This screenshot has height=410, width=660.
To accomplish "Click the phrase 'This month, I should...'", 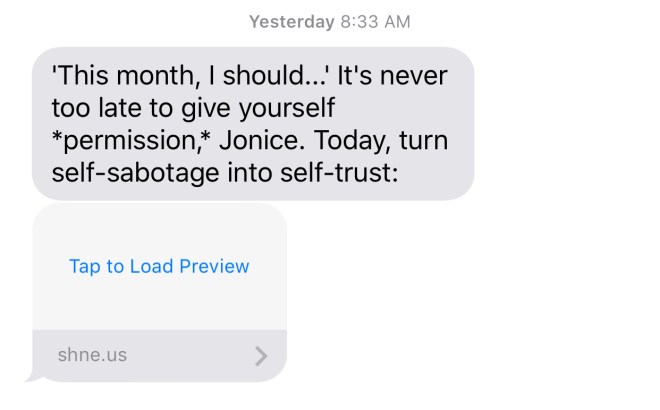I will (x=189, y=76).
